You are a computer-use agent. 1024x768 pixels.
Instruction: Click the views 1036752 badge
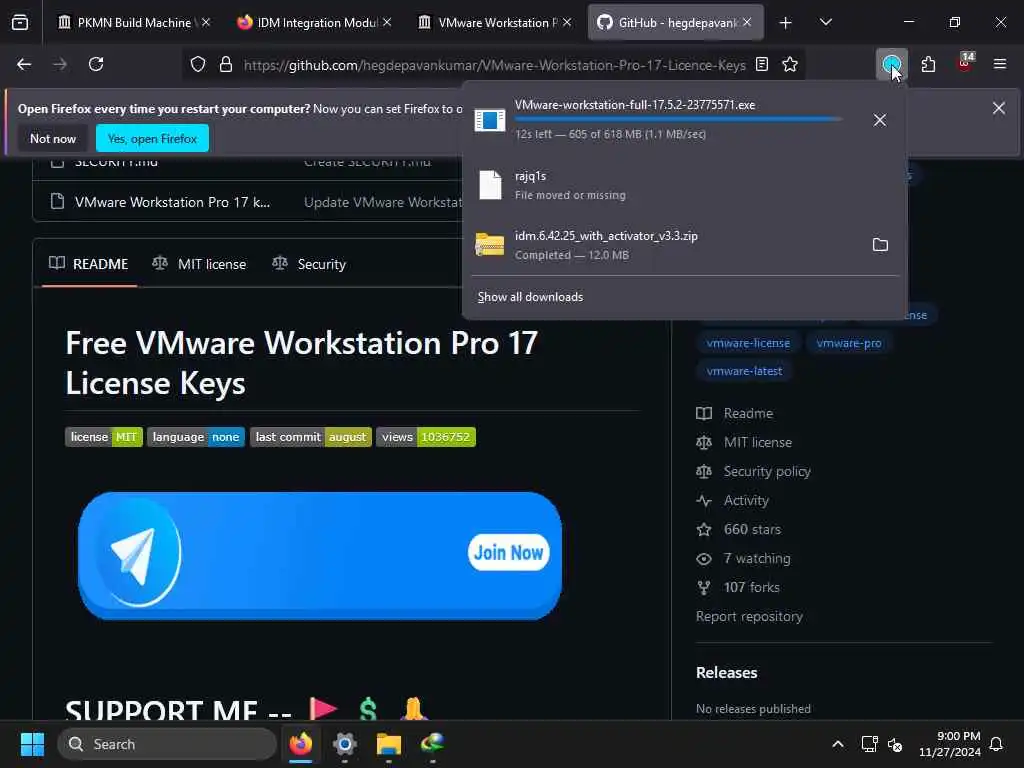(426, 437)
